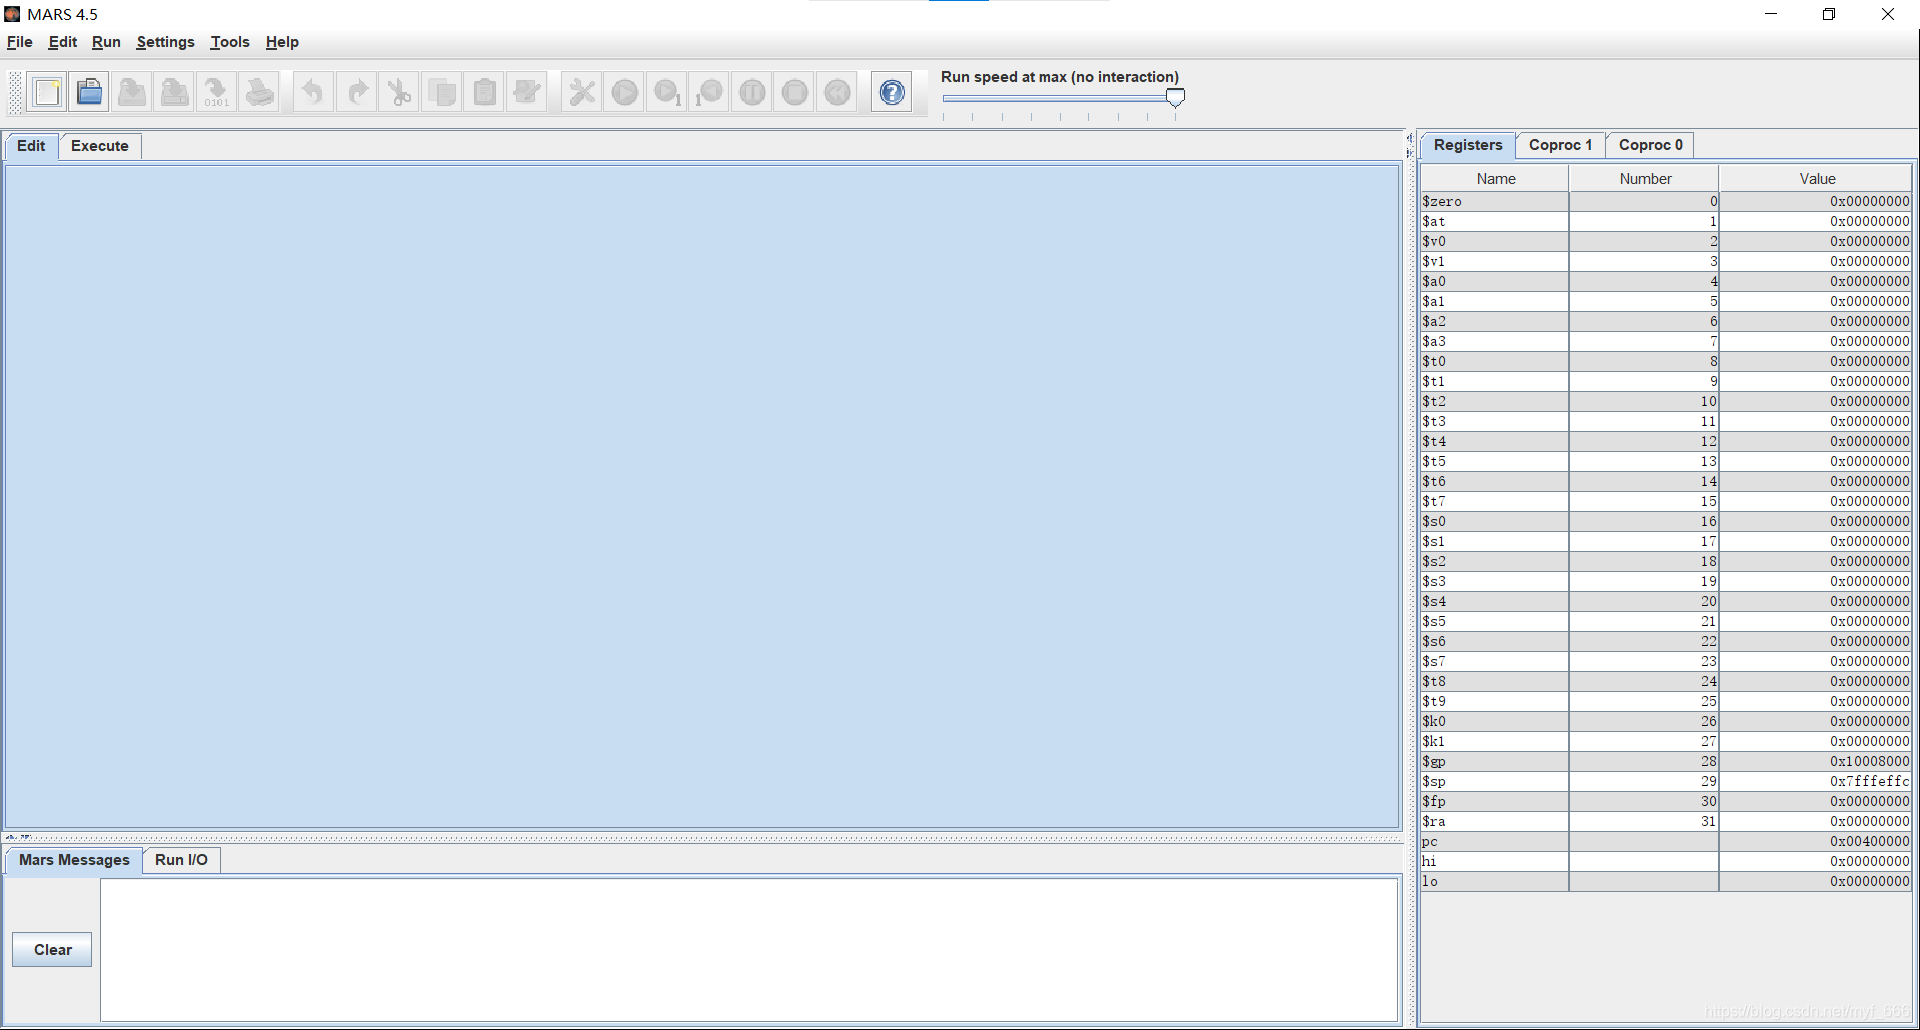The height and width of the screenshot is (1030, 1920).
Task: Select the $ra register name cell
Action: 1495,821
